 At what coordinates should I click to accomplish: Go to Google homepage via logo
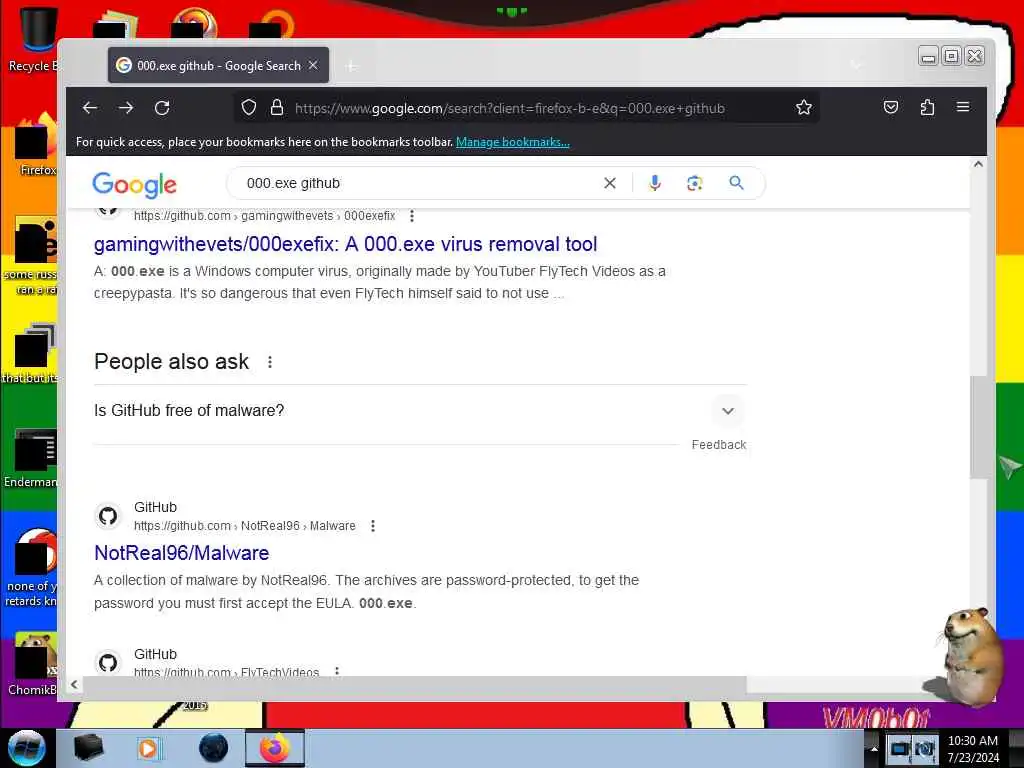(135, 185)
